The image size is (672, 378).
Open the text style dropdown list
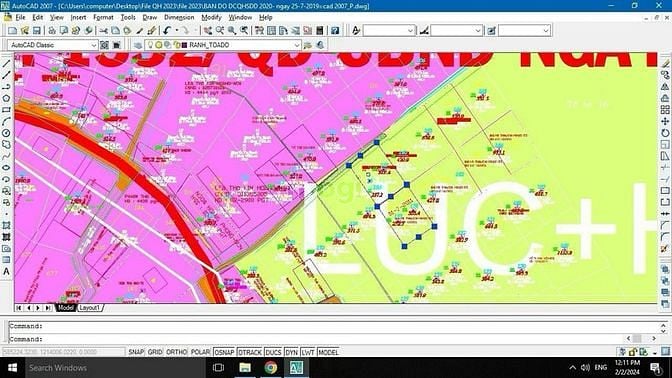410,30
